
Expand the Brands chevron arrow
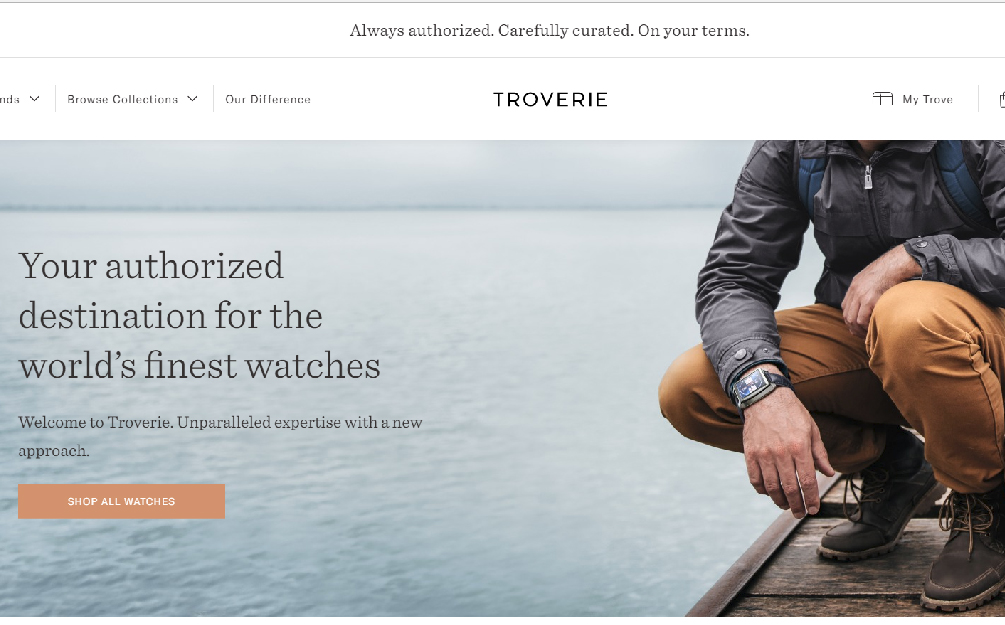click(35, 99)
